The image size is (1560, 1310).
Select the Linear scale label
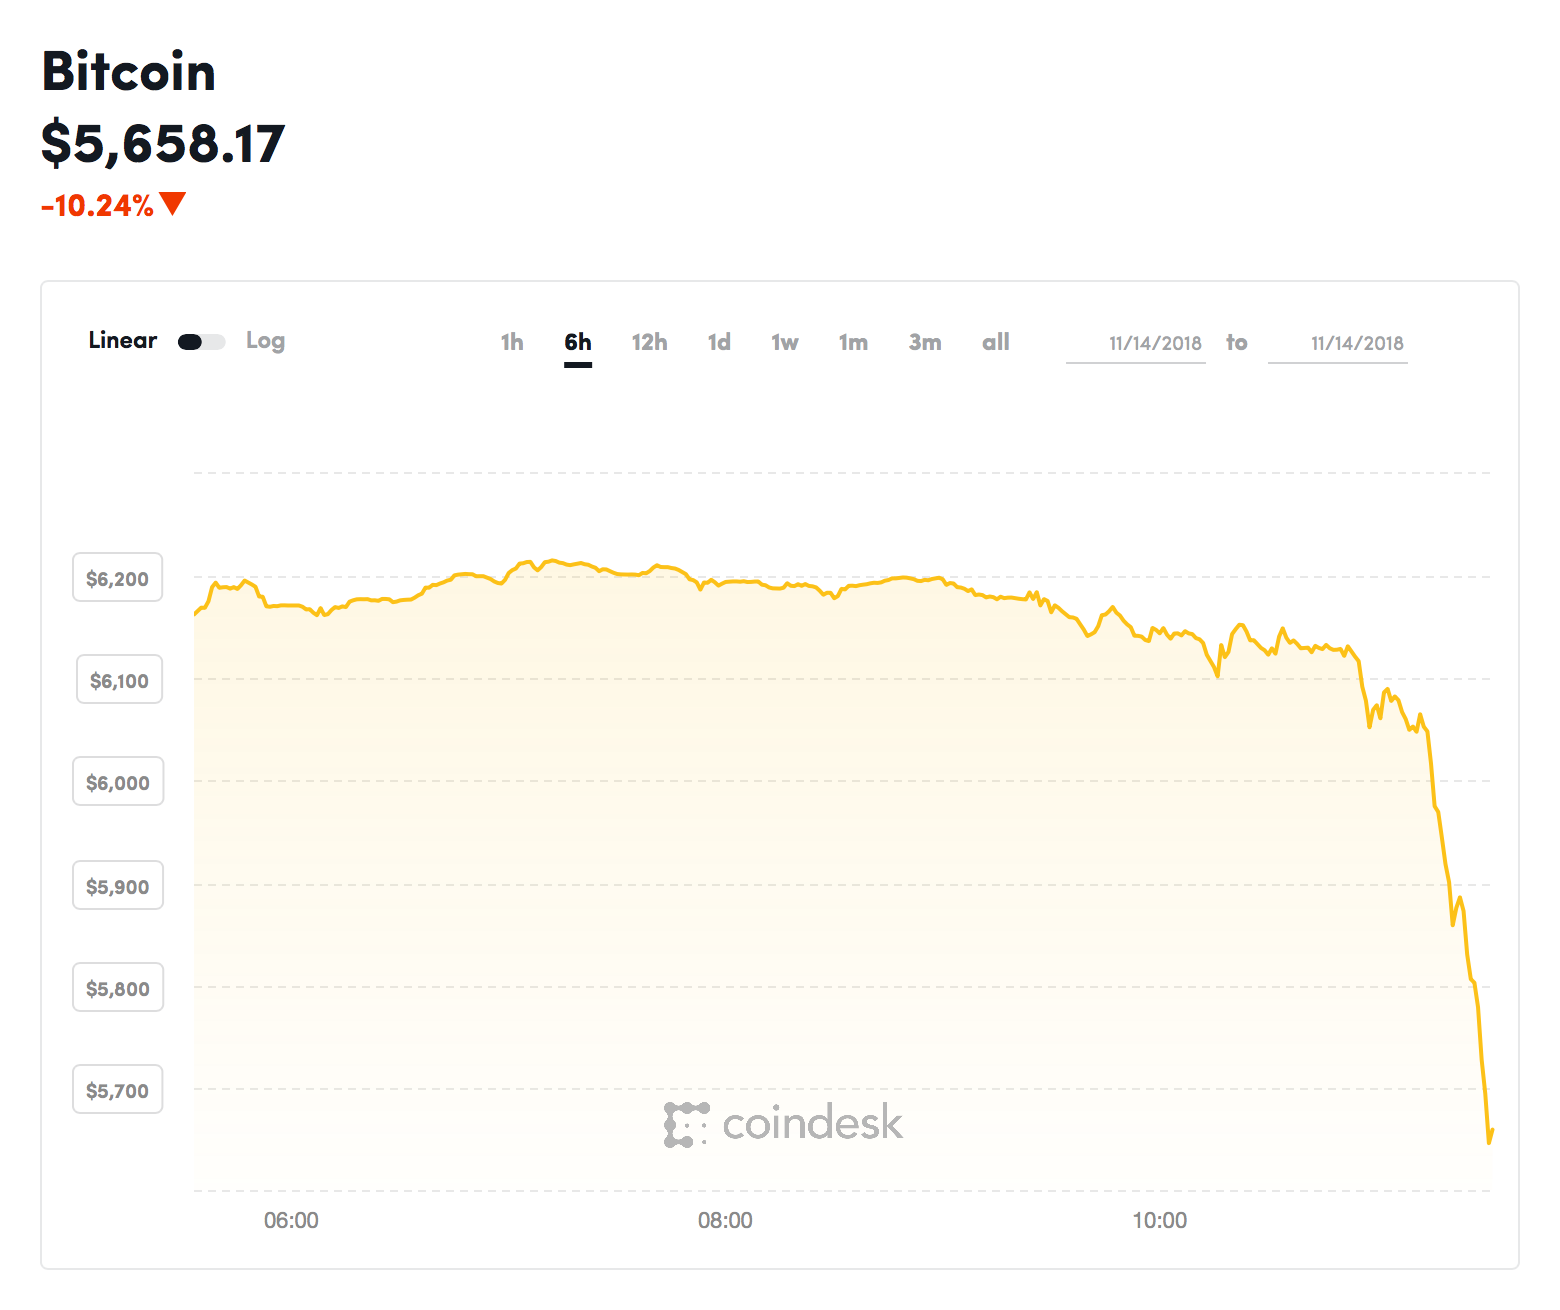click(122, 341)
